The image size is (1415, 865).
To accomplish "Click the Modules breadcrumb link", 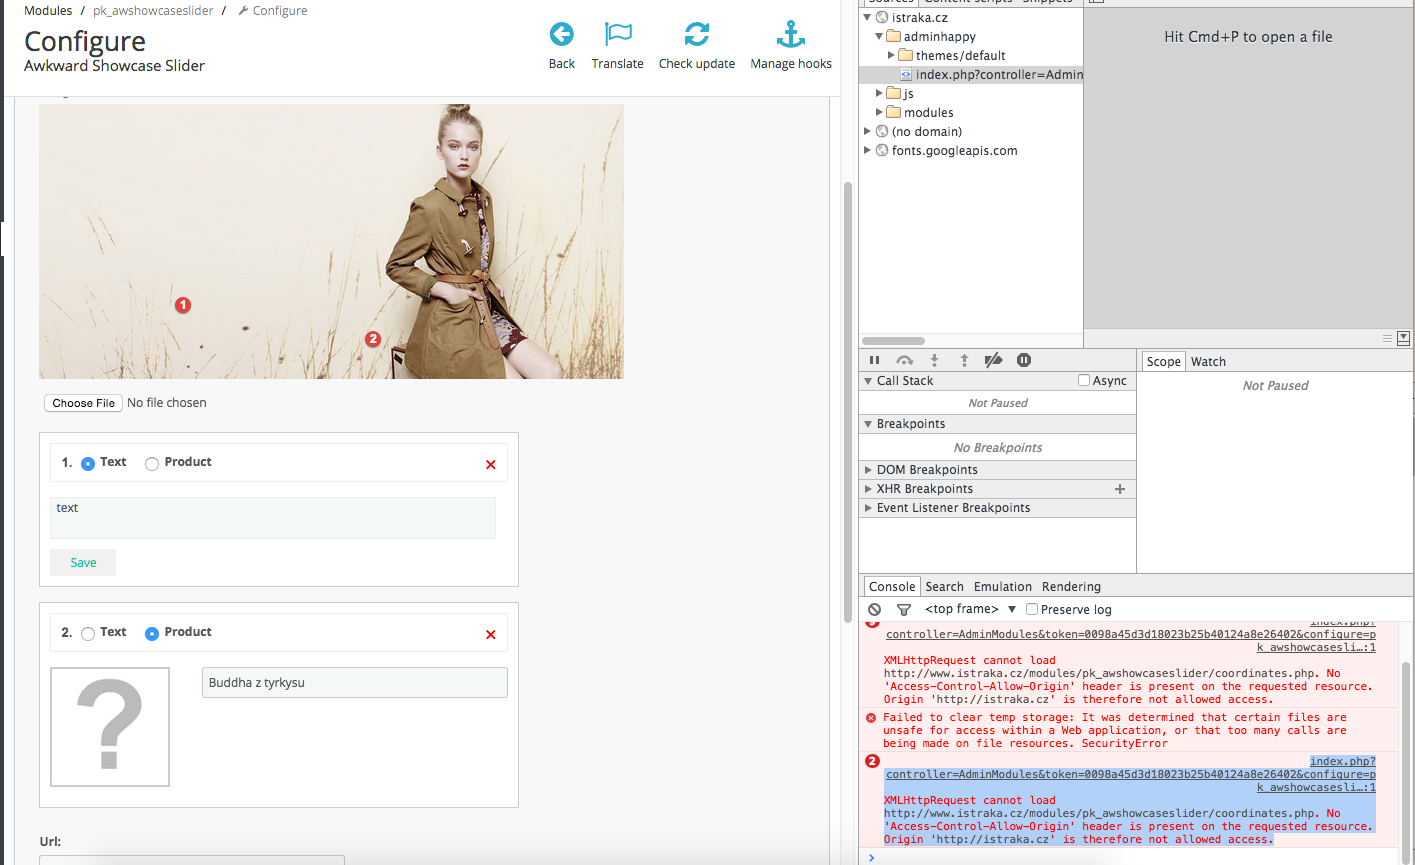I will pyautogui.click(x=48, y=10).
